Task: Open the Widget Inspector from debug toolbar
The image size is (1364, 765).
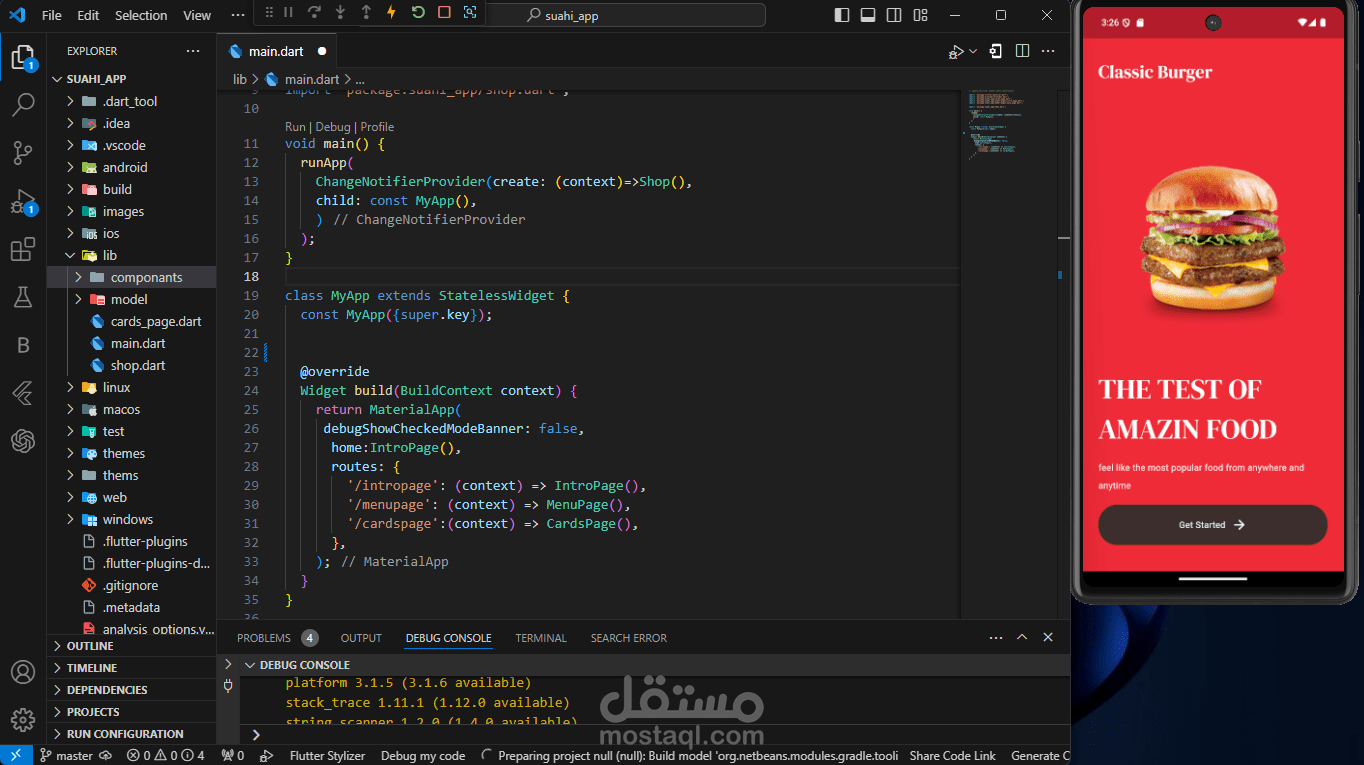Action: click(470, 13)
